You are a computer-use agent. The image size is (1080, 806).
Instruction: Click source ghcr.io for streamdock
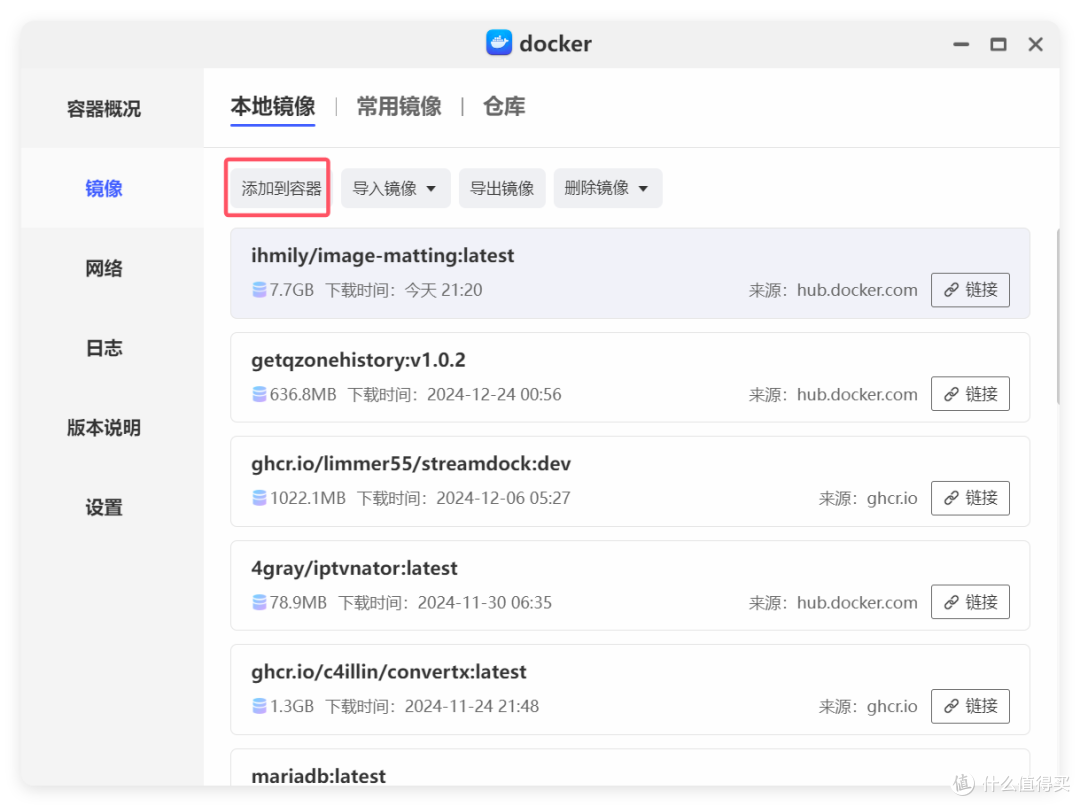892,498
